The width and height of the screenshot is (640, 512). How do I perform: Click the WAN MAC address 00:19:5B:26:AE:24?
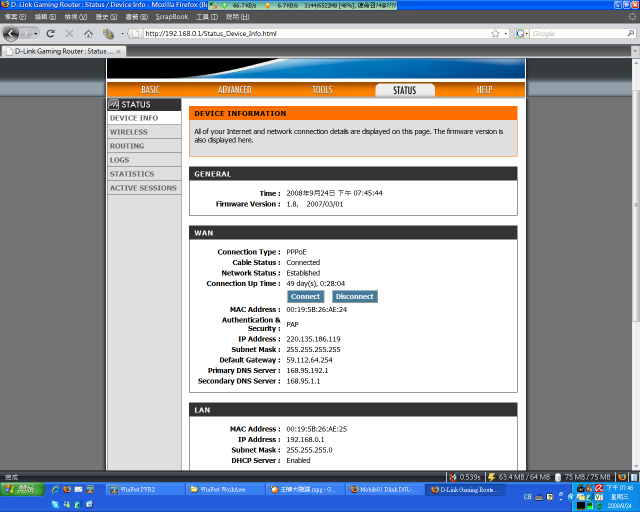[316, 309]
